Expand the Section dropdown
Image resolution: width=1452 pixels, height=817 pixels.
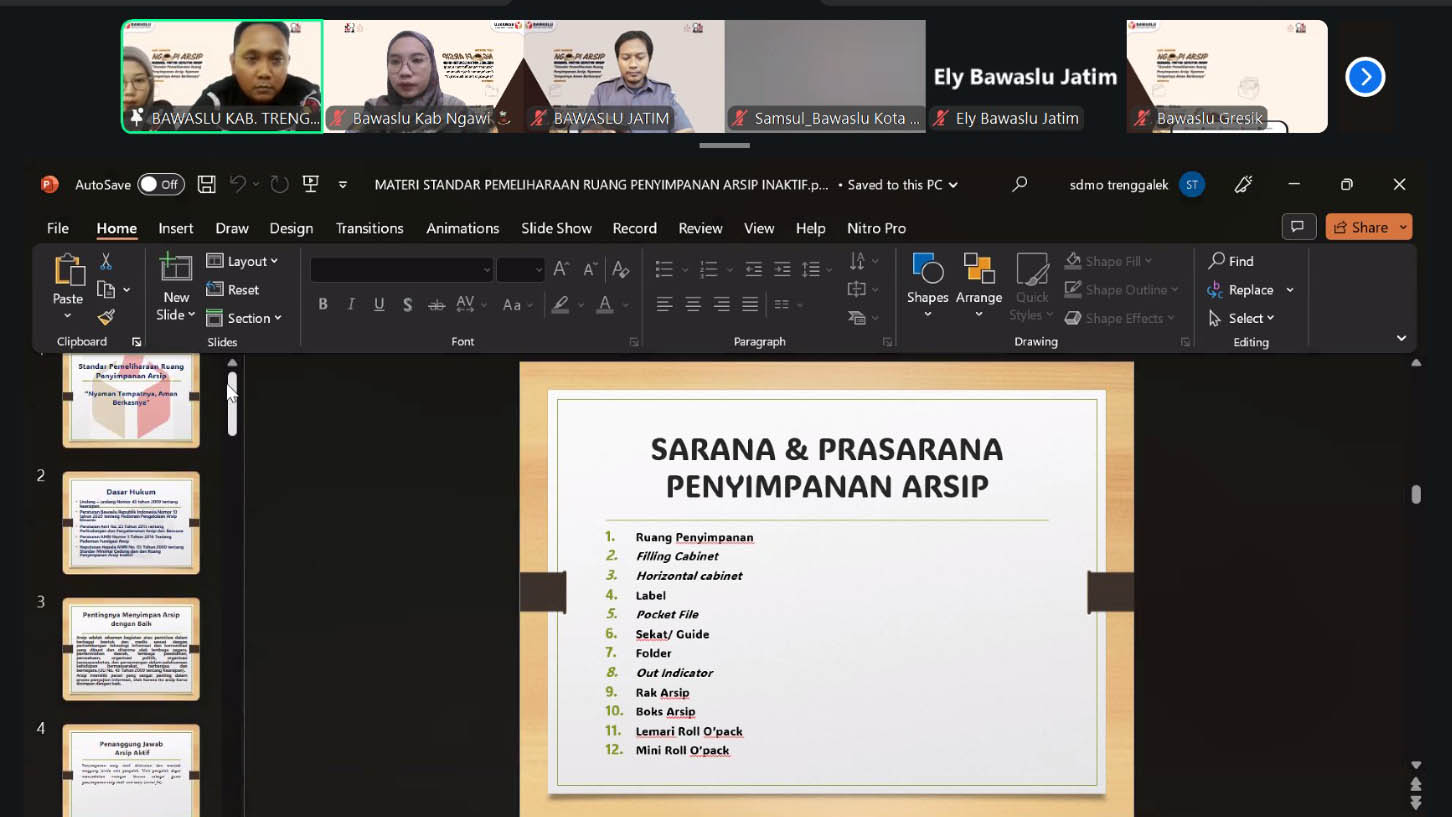(x=245, y=318)
